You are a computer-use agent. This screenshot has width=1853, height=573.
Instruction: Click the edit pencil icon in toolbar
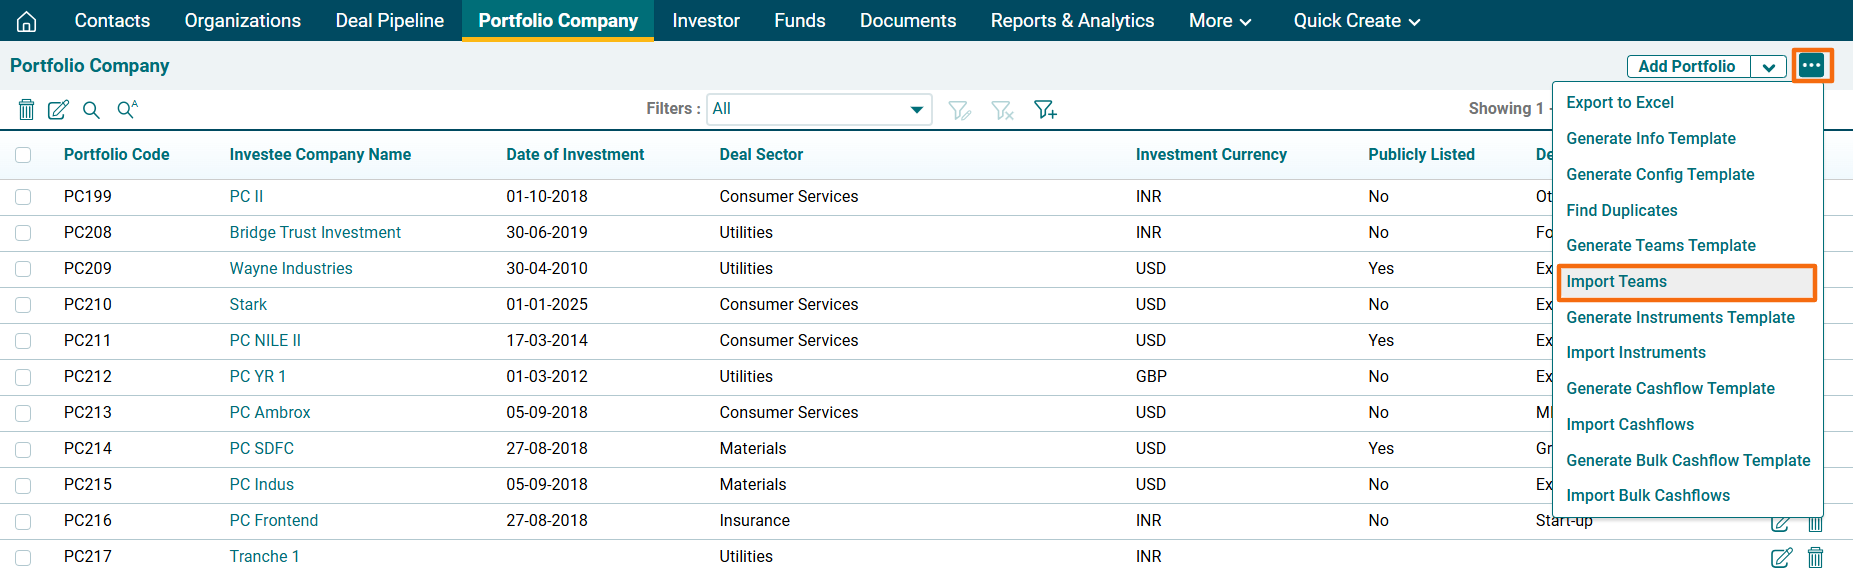pos(58,110)
